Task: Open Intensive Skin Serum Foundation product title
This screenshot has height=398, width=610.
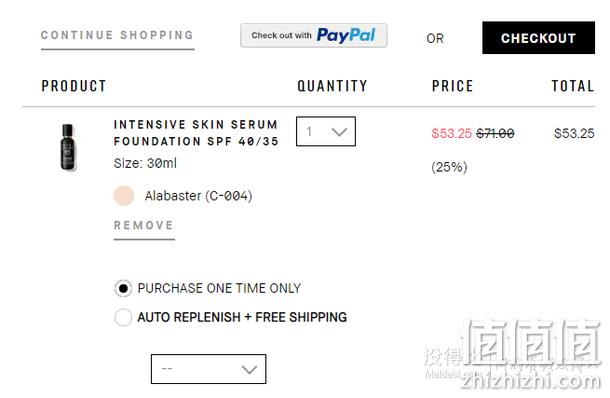Action: point(196,133)
